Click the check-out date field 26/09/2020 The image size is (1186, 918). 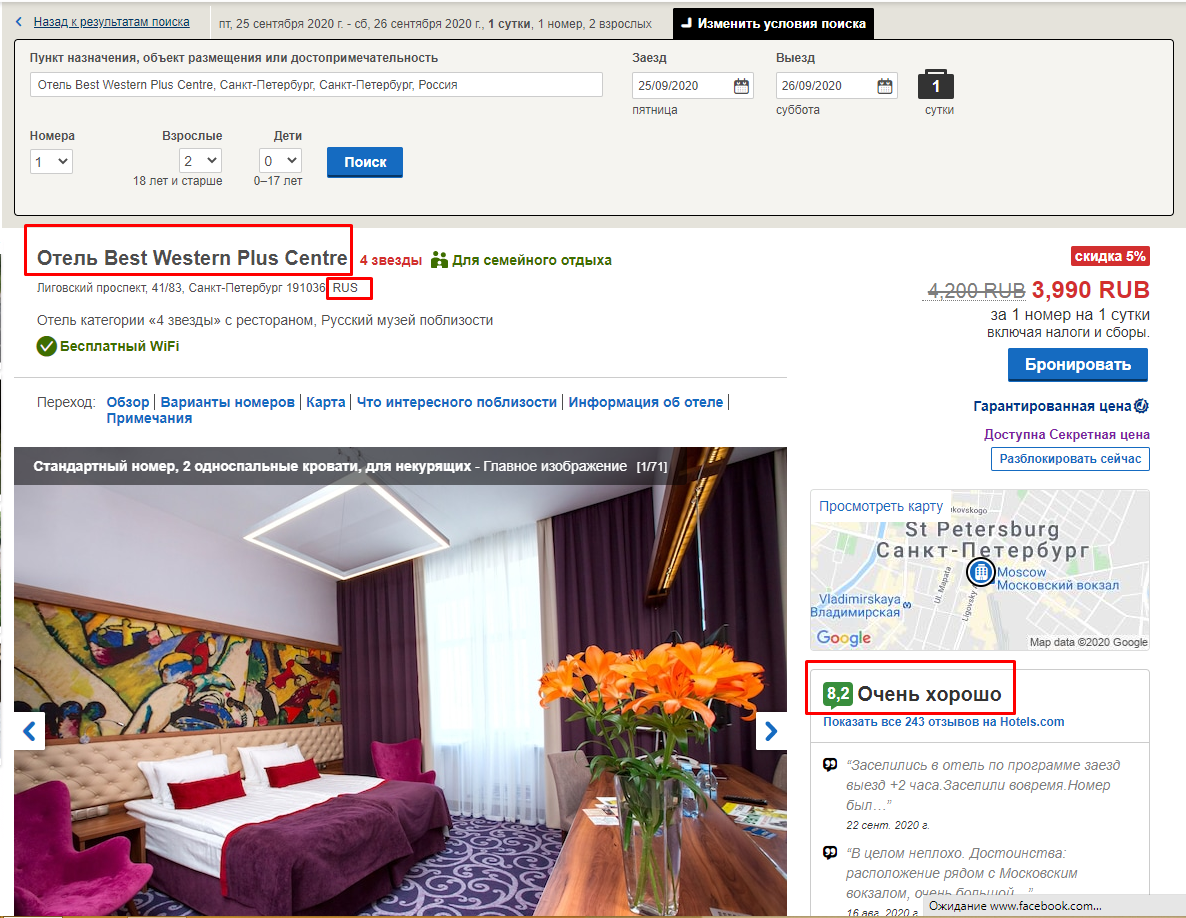point(837,85)
